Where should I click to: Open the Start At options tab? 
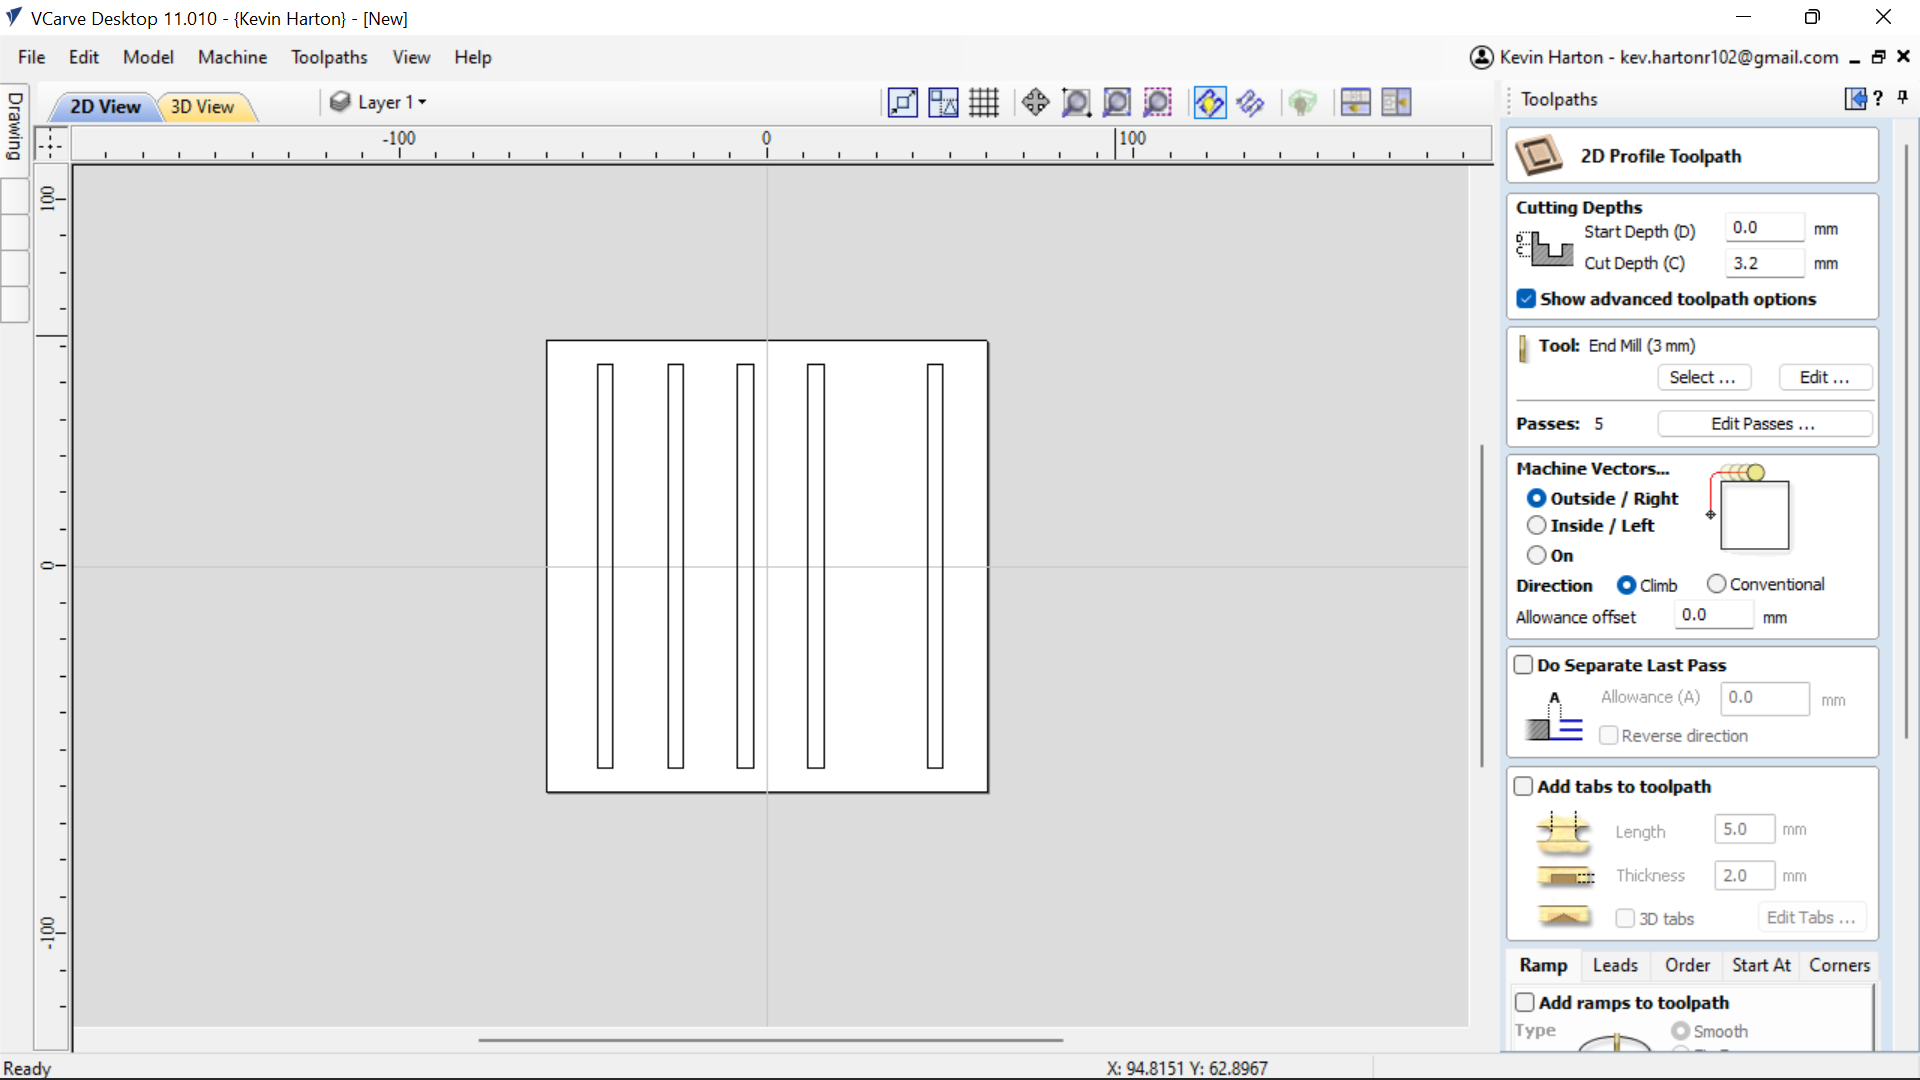1761,965
